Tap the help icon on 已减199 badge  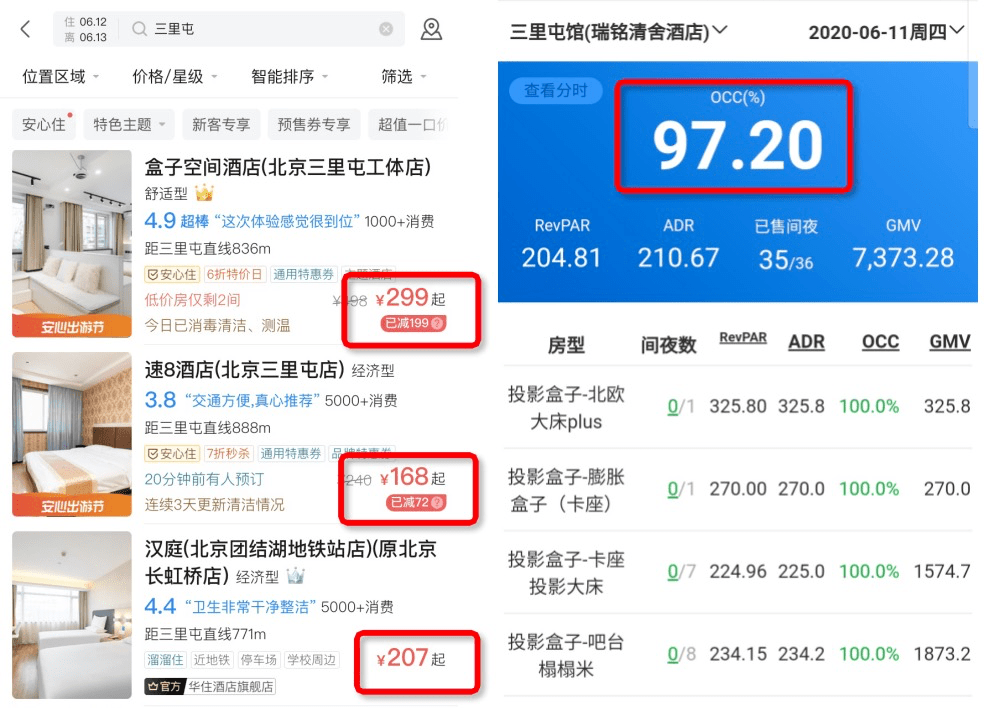437,323
